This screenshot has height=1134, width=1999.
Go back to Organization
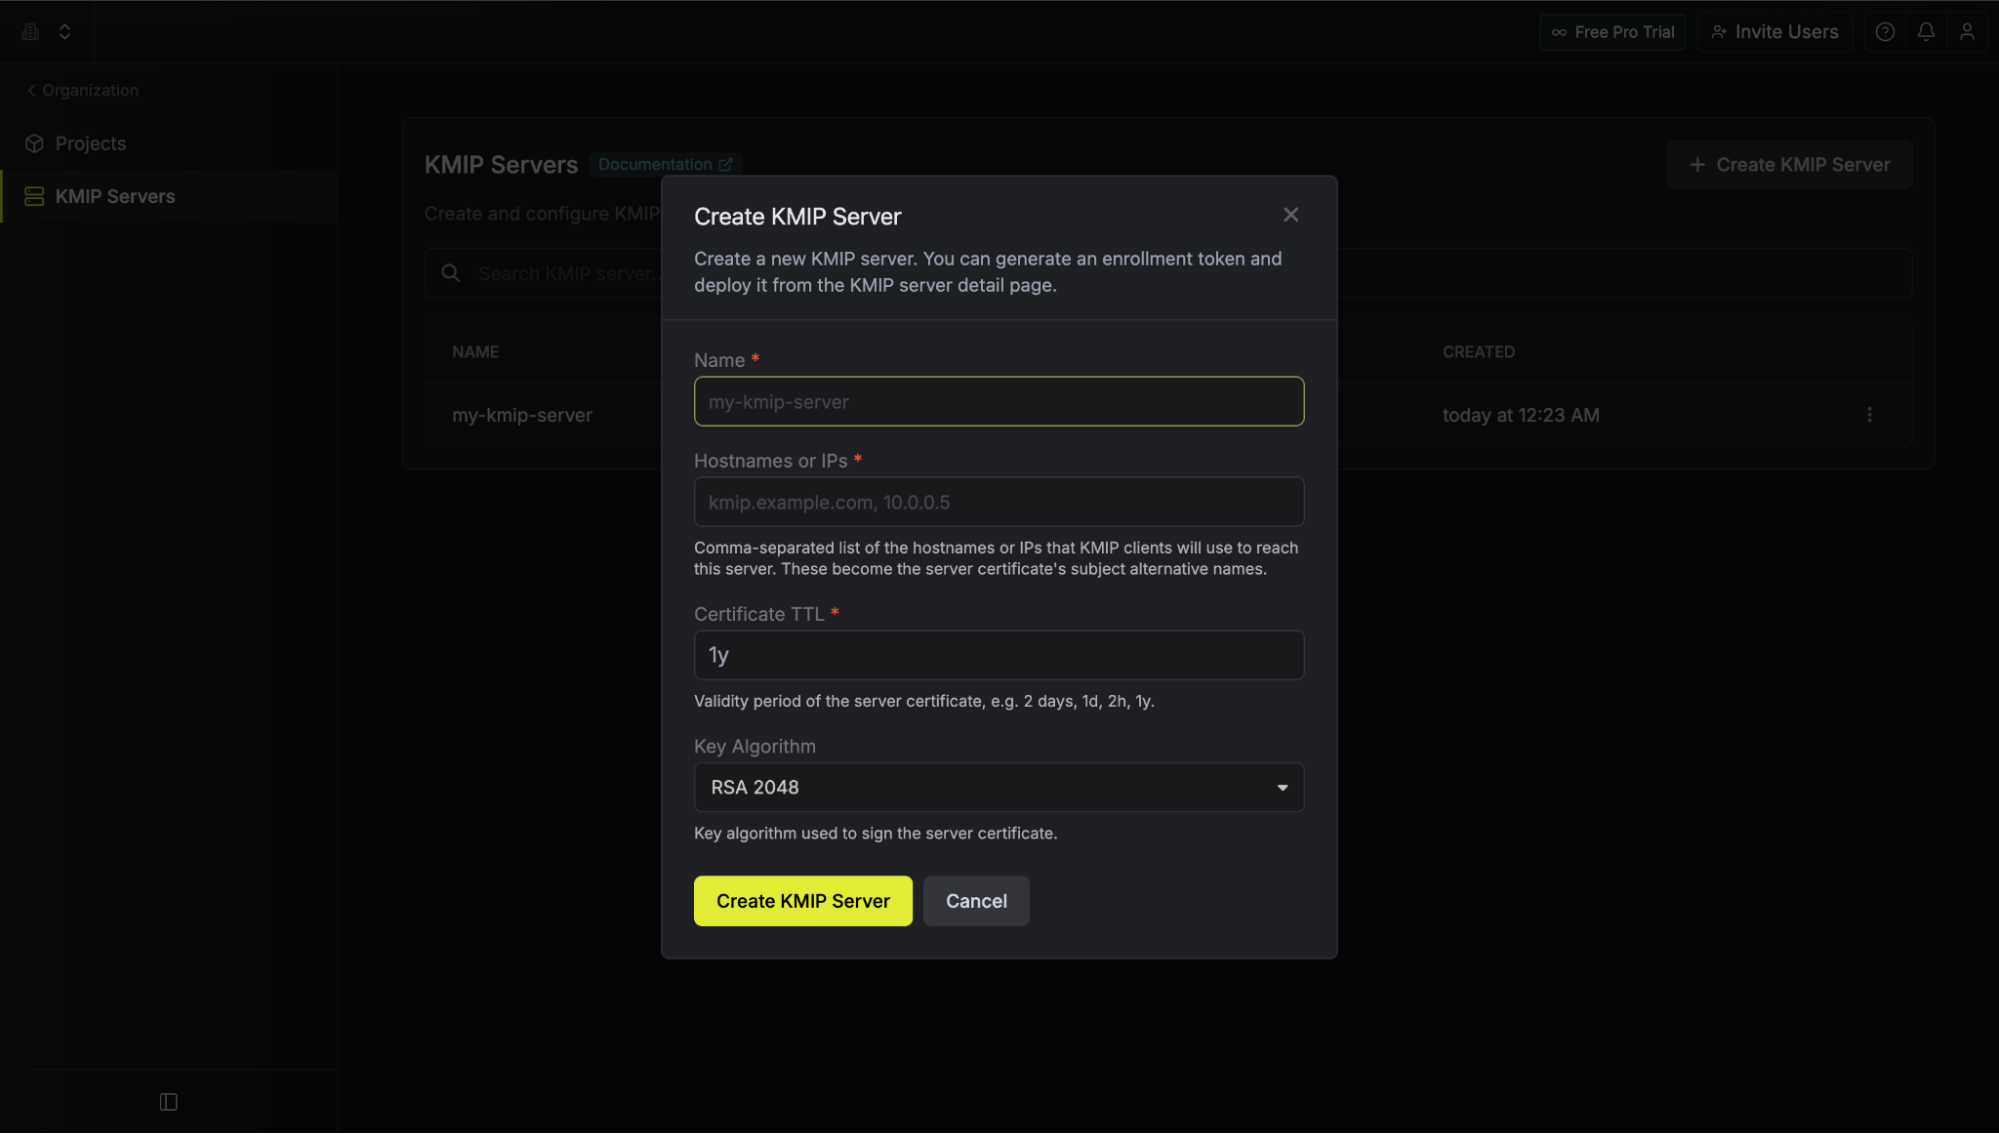83,90
